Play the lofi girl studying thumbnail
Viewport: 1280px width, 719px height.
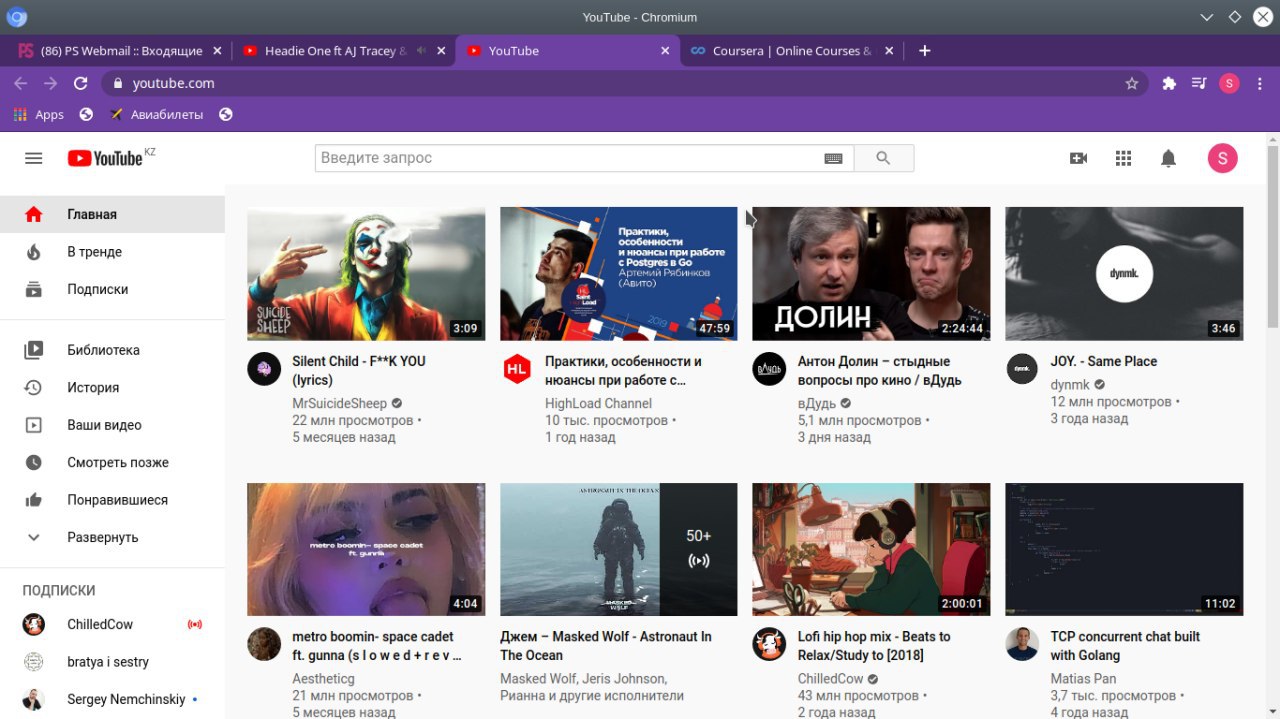pos(871,549)
